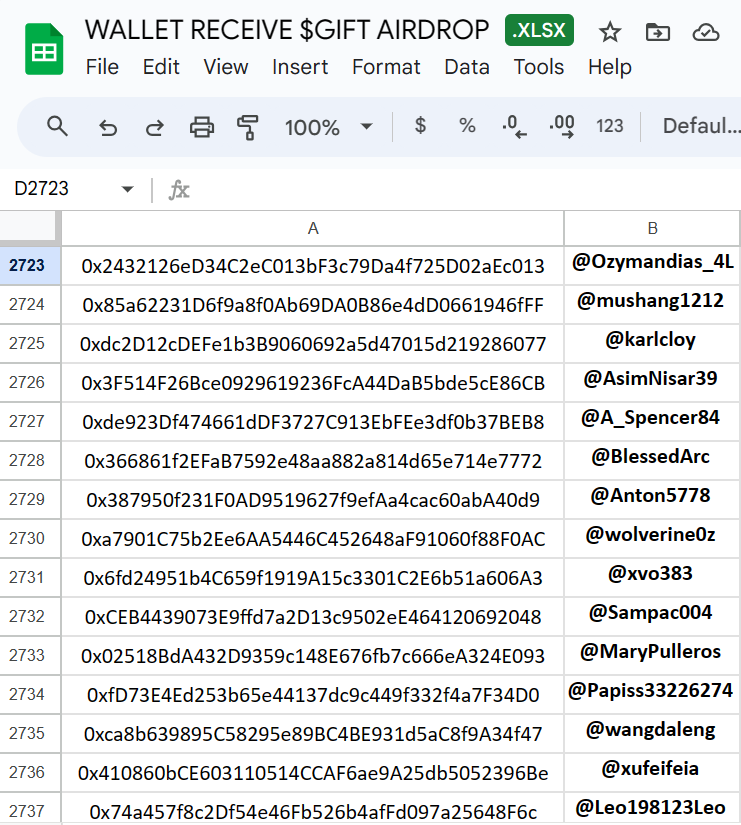Open the Default font dropdown
Screen dimensions: 741x825
point(701,126)
